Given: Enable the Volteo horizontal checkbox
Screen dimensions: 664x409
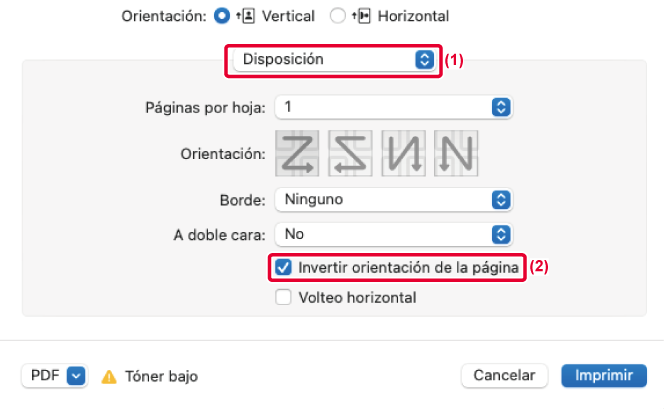Looking at the screenshot, I should [x=284, y=297].
